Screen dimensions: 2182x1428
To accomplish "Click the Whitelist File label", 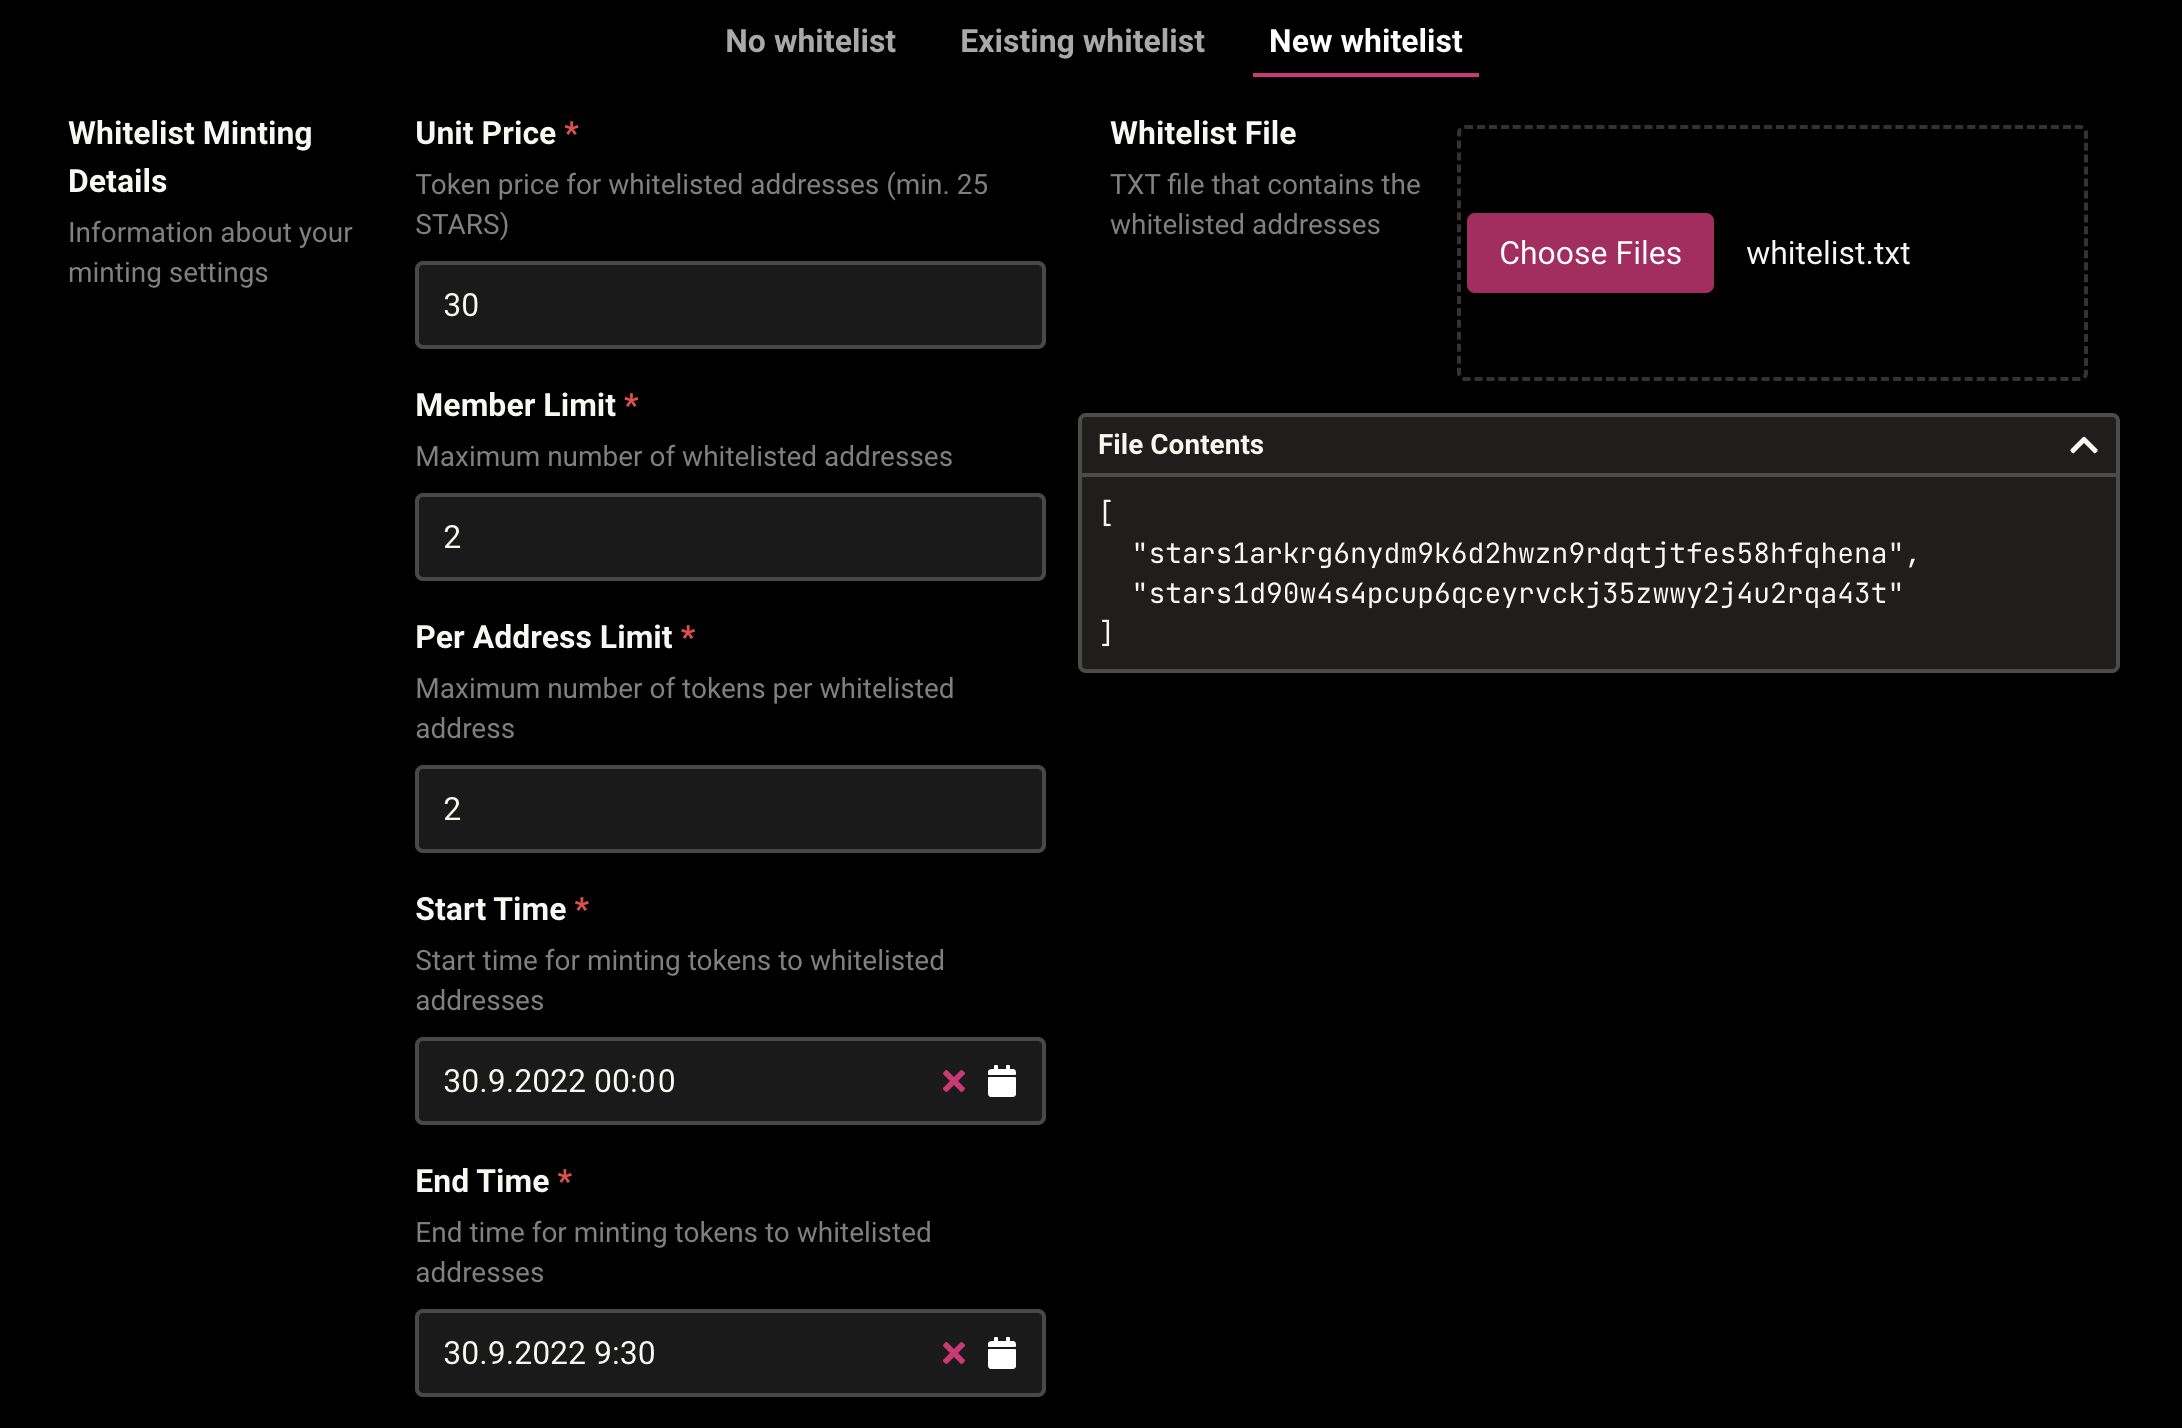I will 1202,133.
